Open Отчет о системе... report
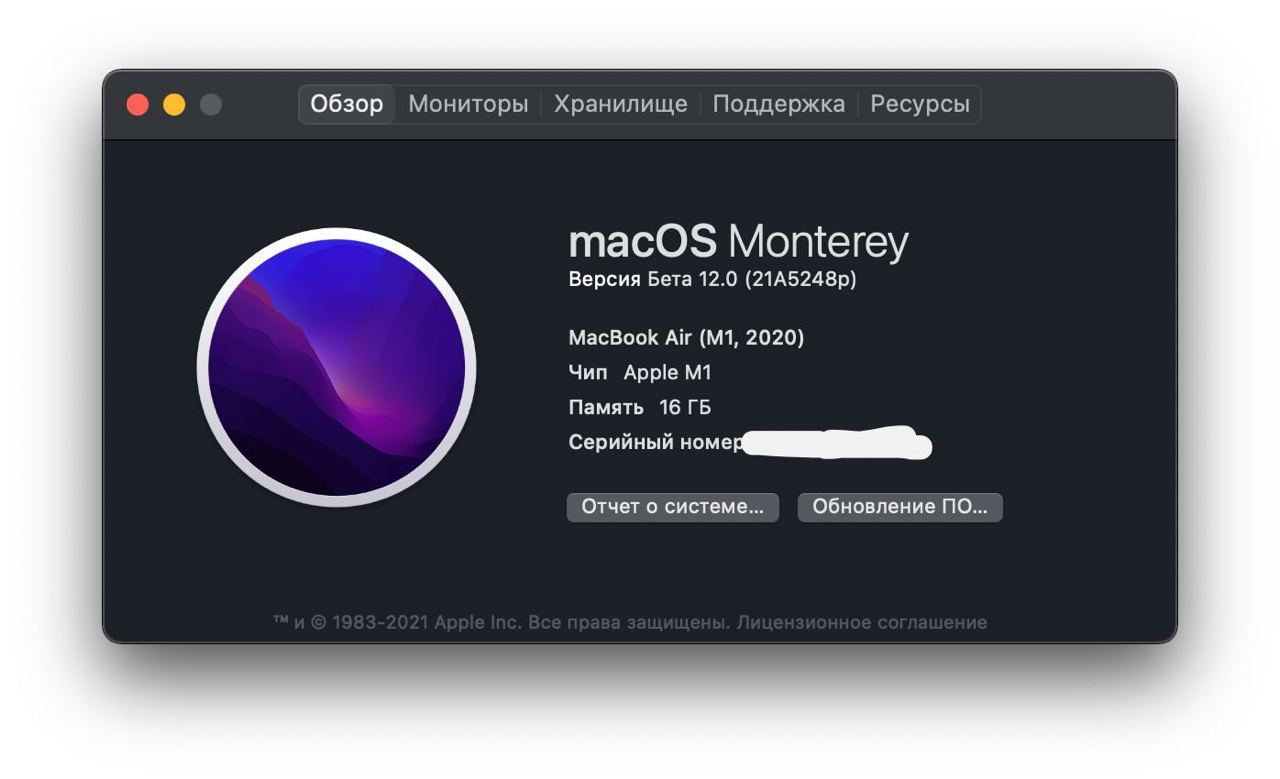Screen dimensions: 1280x779 tap(673, 507)
